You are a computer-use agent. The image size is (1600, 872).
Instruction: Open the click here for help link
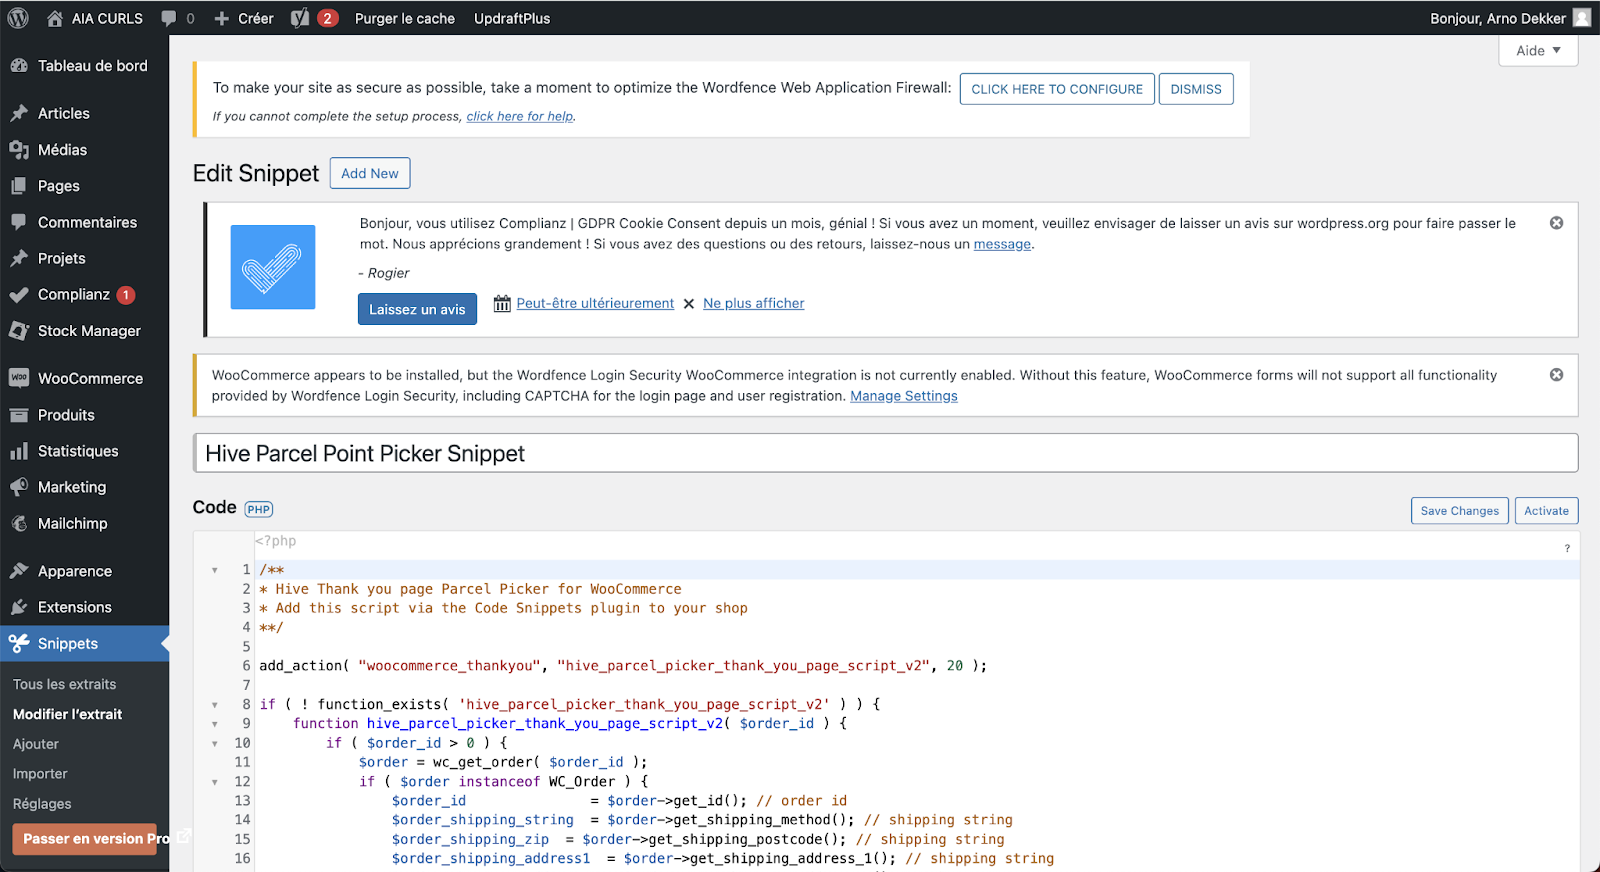click(520, 116)
